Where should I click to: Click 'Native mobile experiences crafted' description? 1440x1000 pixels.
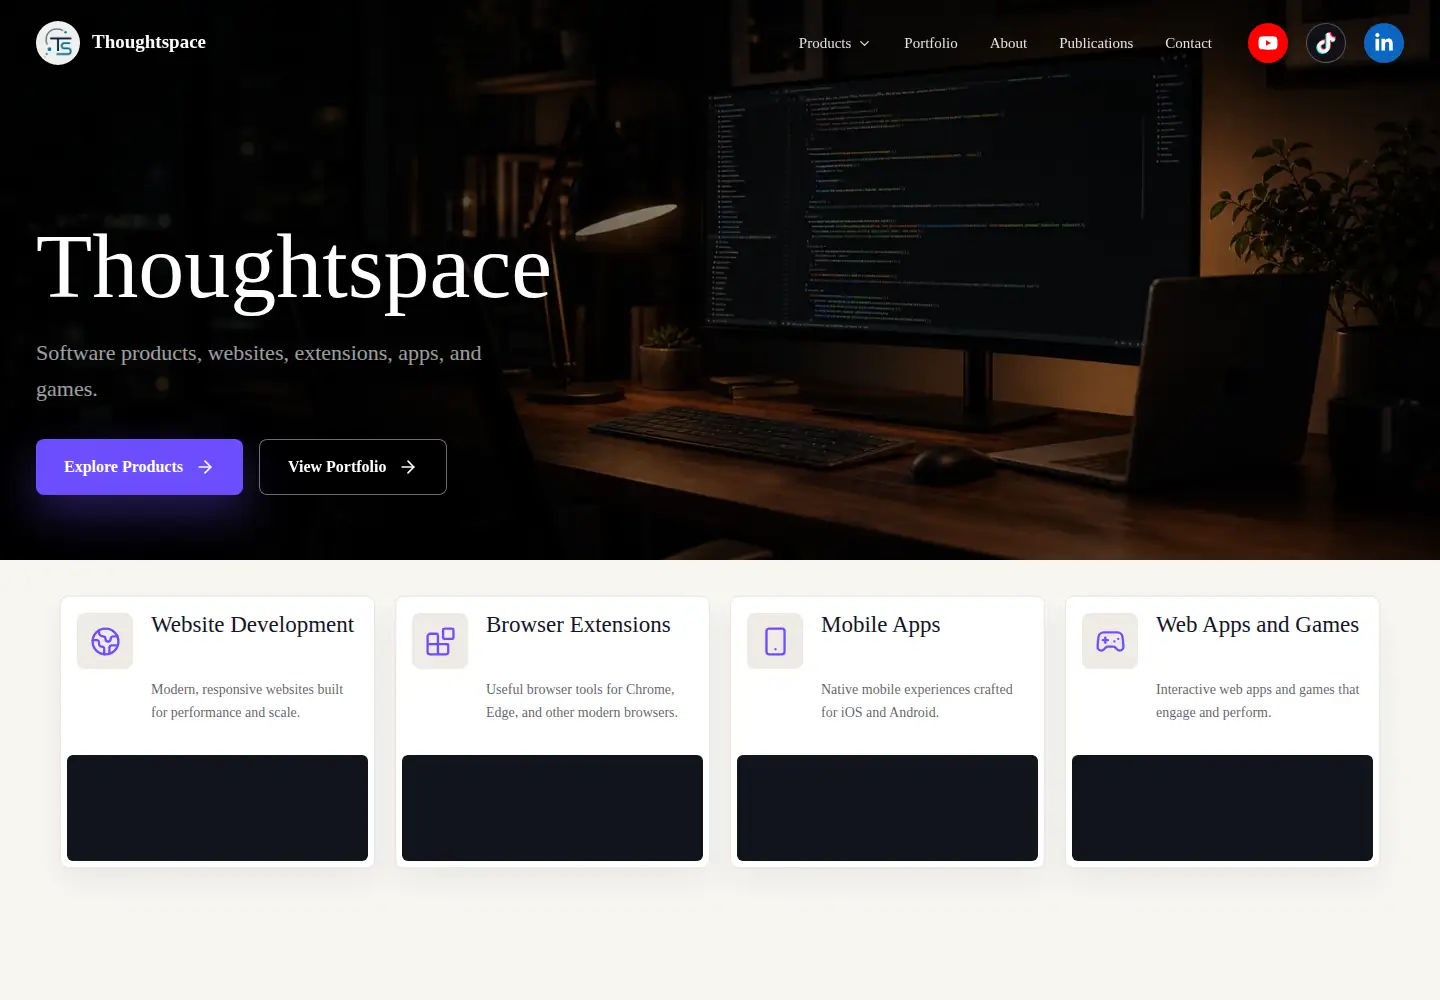917,701
